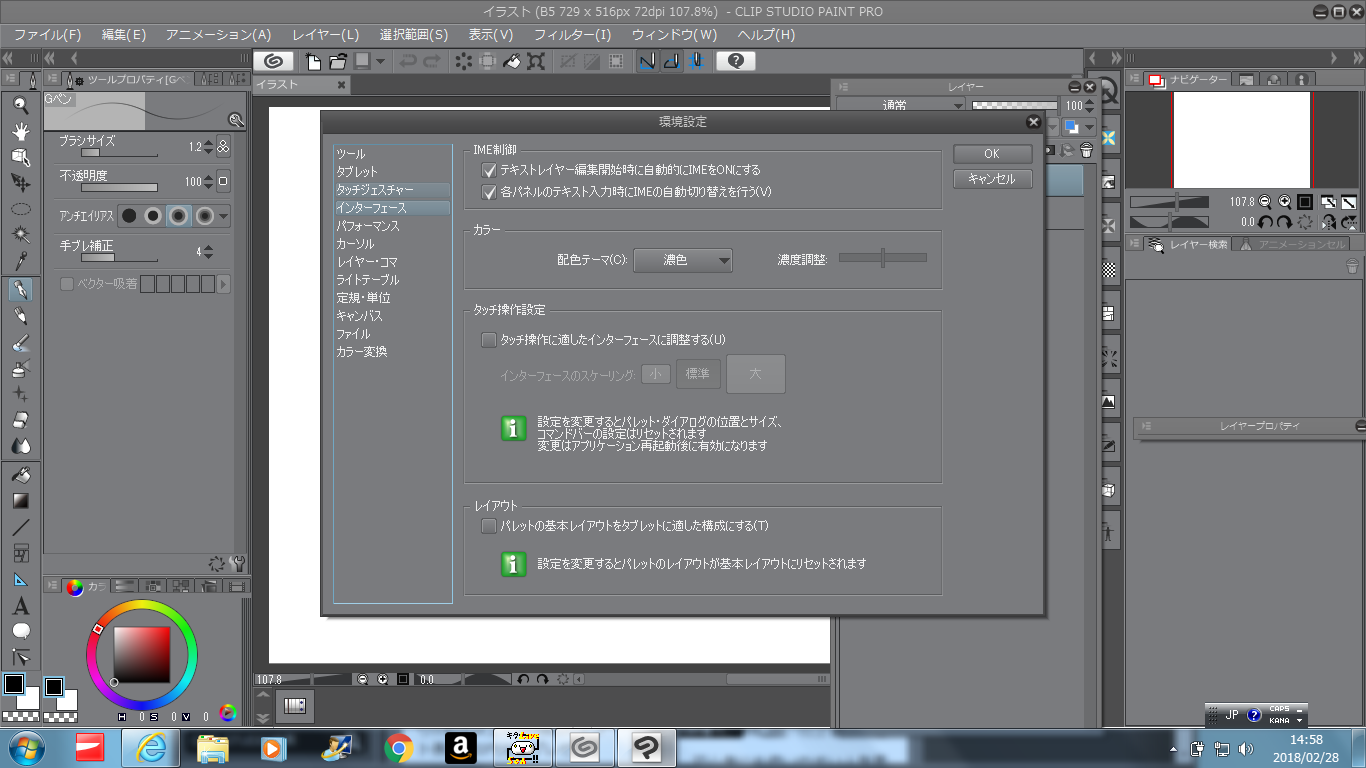Select the タブレット preferences category
1366x768 pixels.
tap(358, 172)
